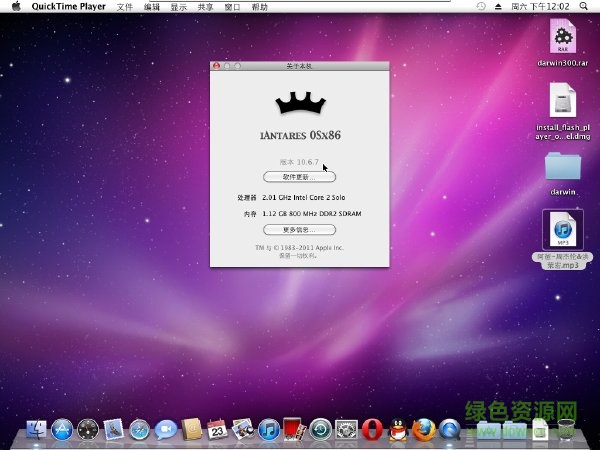600x450 pixels.
Task: Select darwin300.rar file on desktop
Action: coord(563,38)
